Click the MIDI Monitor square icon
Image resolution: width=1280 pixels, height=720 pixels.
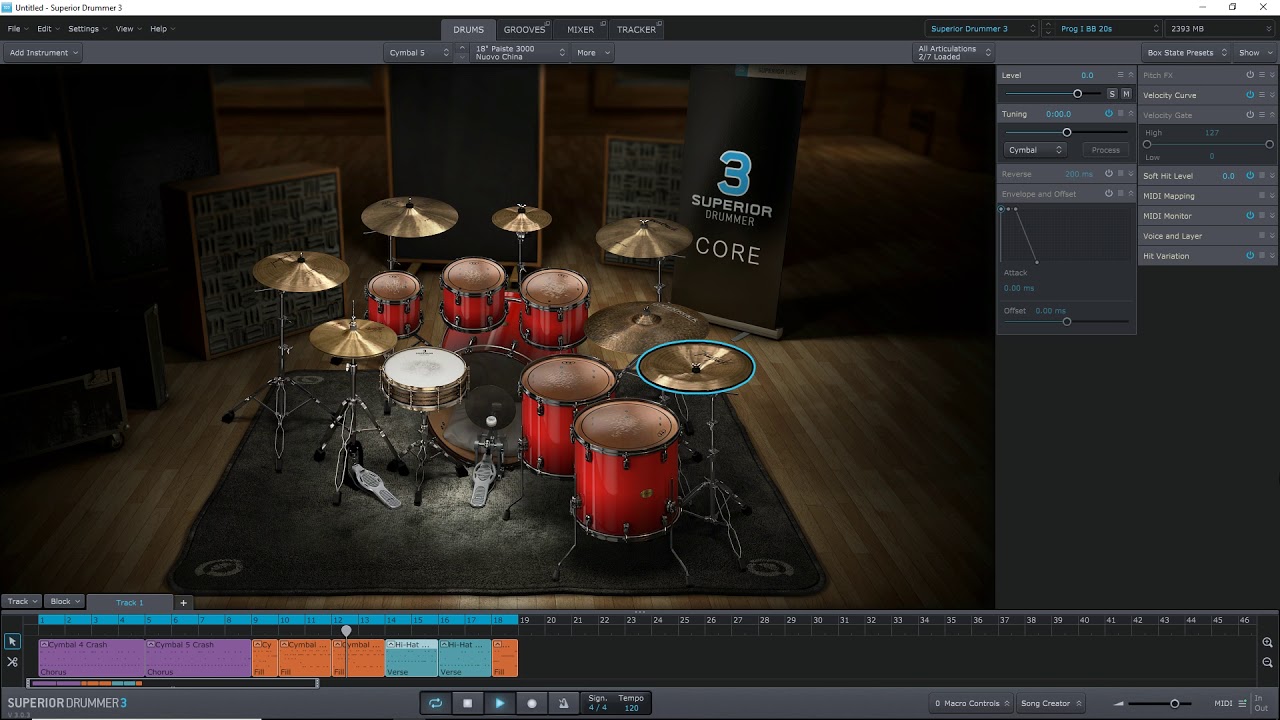tap(1261, 216)
